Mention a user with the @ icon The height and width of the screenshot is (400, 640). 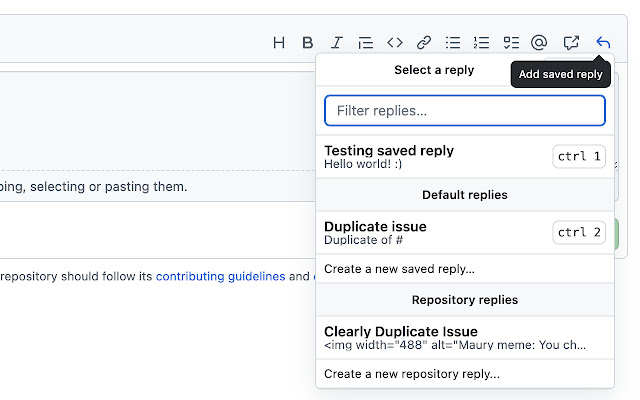tap(539, 42)
